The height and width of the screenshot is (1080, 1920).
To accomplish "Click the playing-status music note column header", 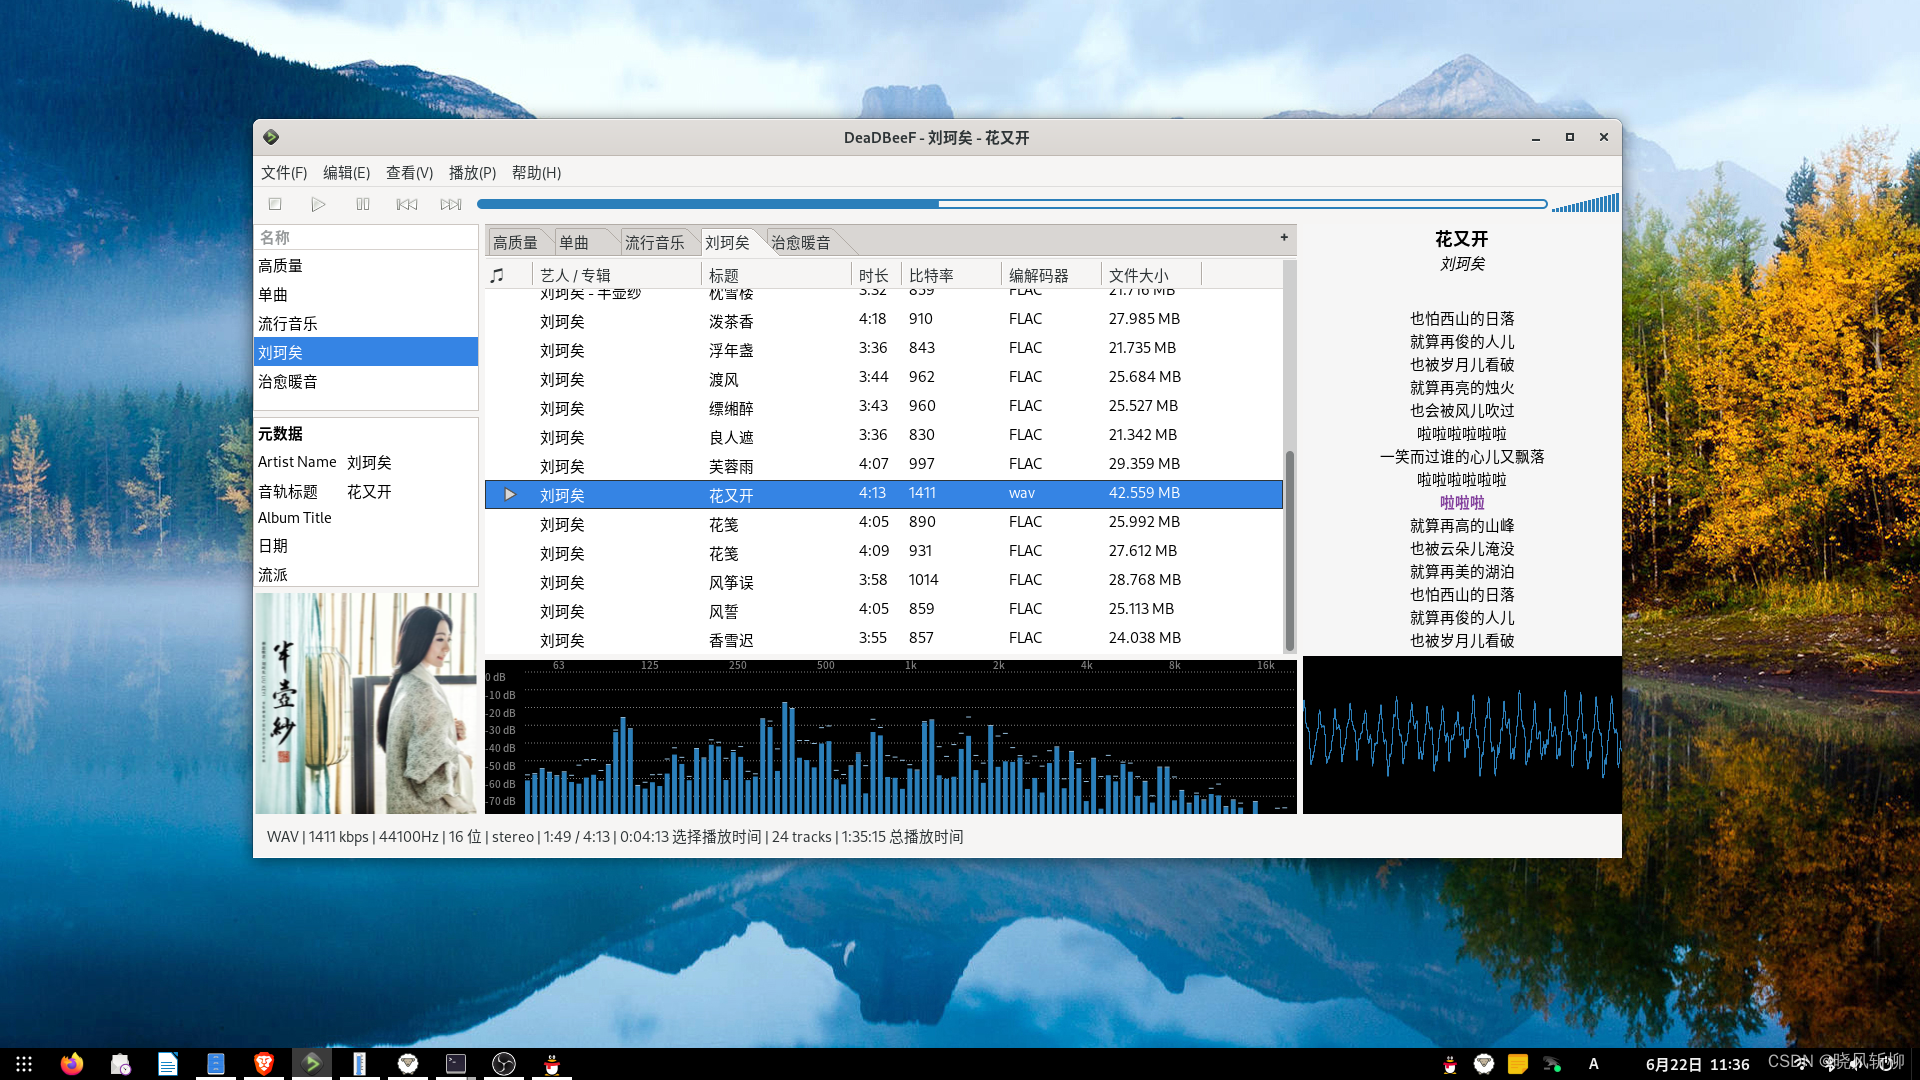I will [x=498, y=275].
